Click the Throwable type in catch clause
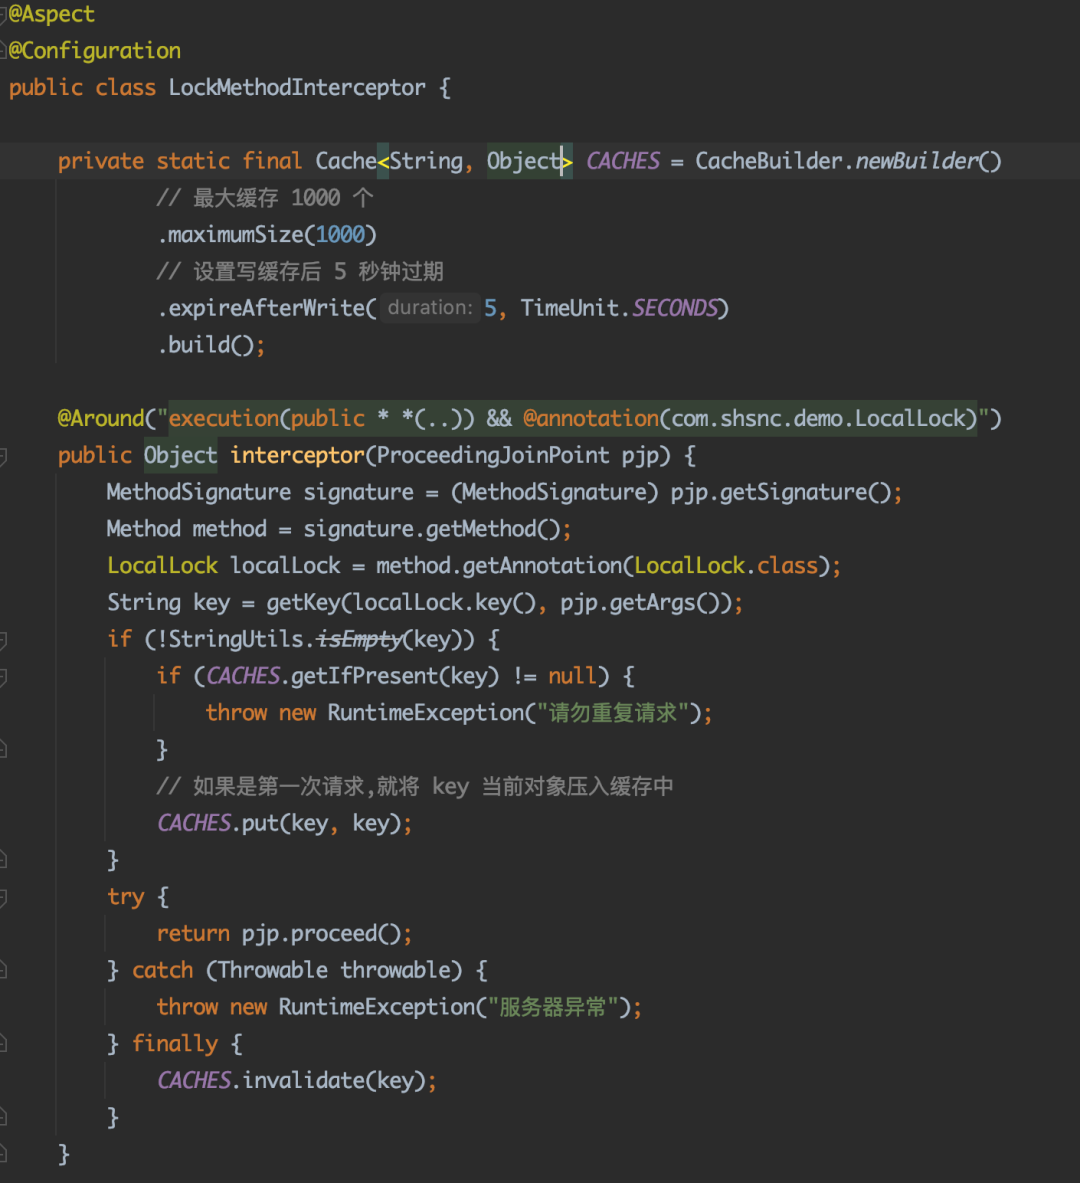The image size is (1080, 1183). [x=273, y=969]
